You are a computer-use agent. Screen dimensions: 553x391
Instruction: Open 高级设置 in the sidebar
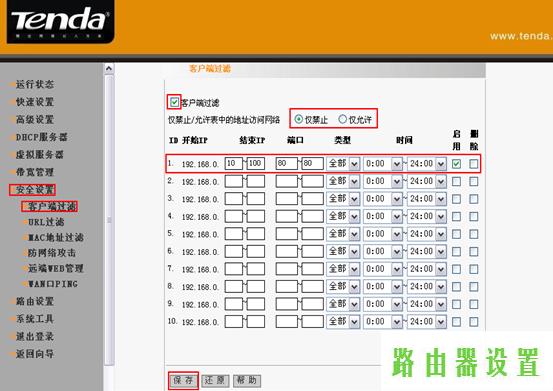pyautogui.click(x=35, y=120)
